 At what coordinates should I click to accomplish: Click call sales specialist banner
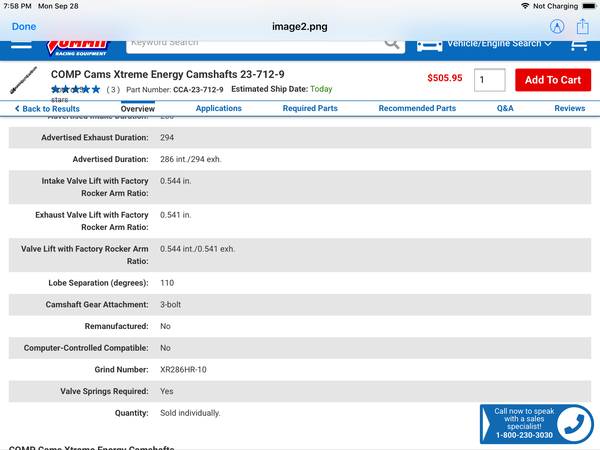click(x=536, y=424)
